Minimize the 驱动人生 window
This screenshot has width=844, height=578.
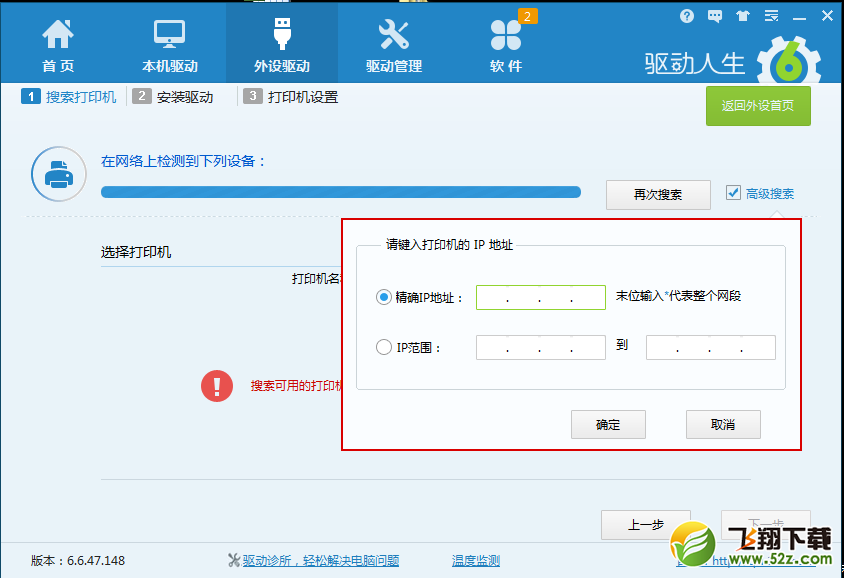pos(799,18)
